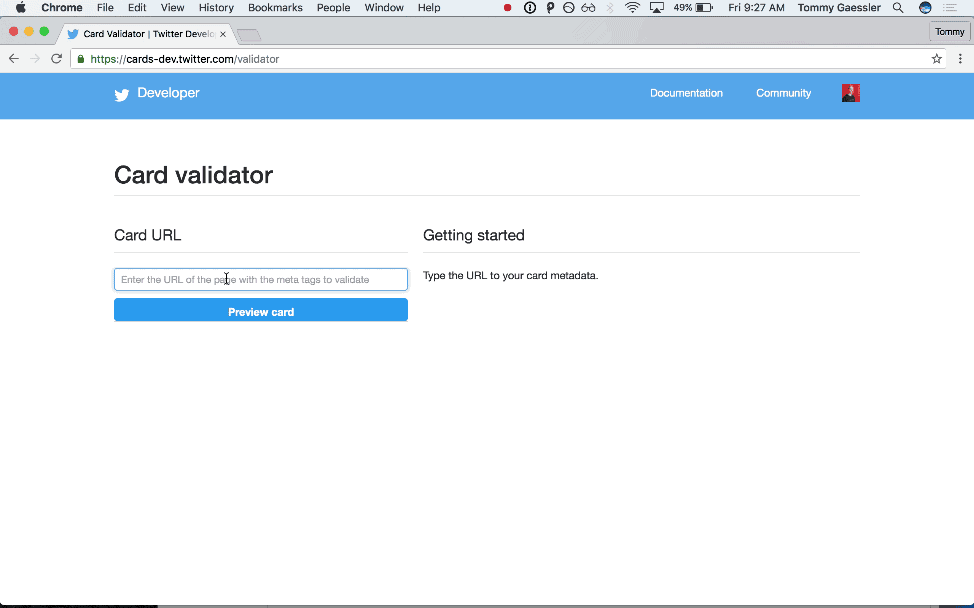Open the user avatar in header

coord(850,93)
